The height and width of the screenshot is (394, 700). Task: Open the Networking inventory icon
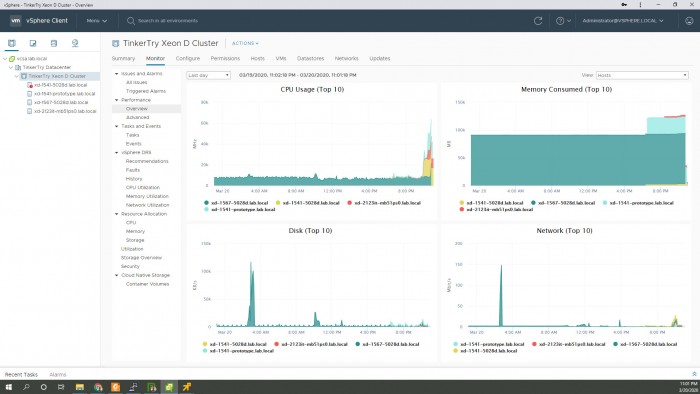75,43
